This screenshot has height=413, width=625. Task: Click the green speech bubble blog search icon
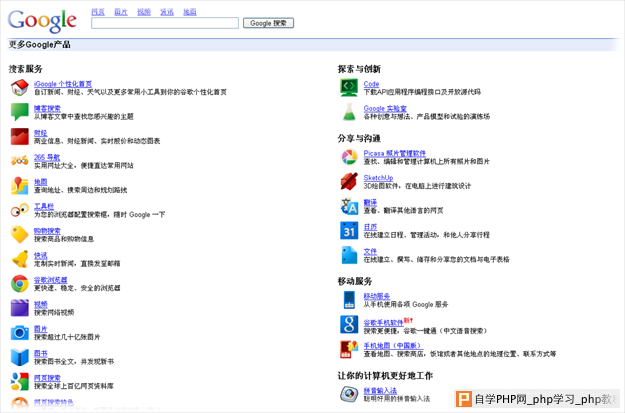click(20, 112)
